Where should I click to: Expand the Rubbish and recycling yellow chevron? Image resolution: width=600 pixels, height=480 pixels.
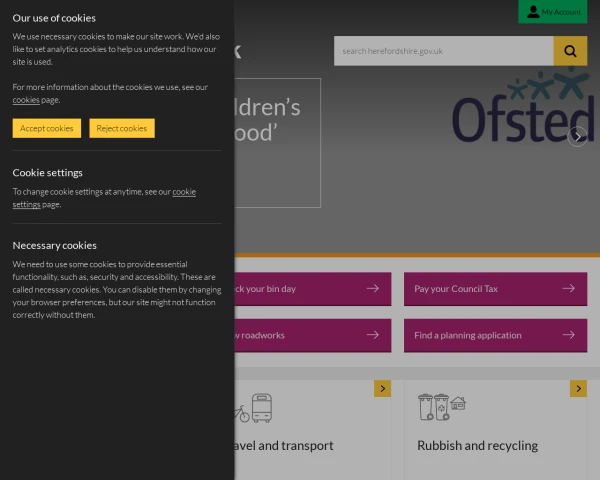pos(578,388)
